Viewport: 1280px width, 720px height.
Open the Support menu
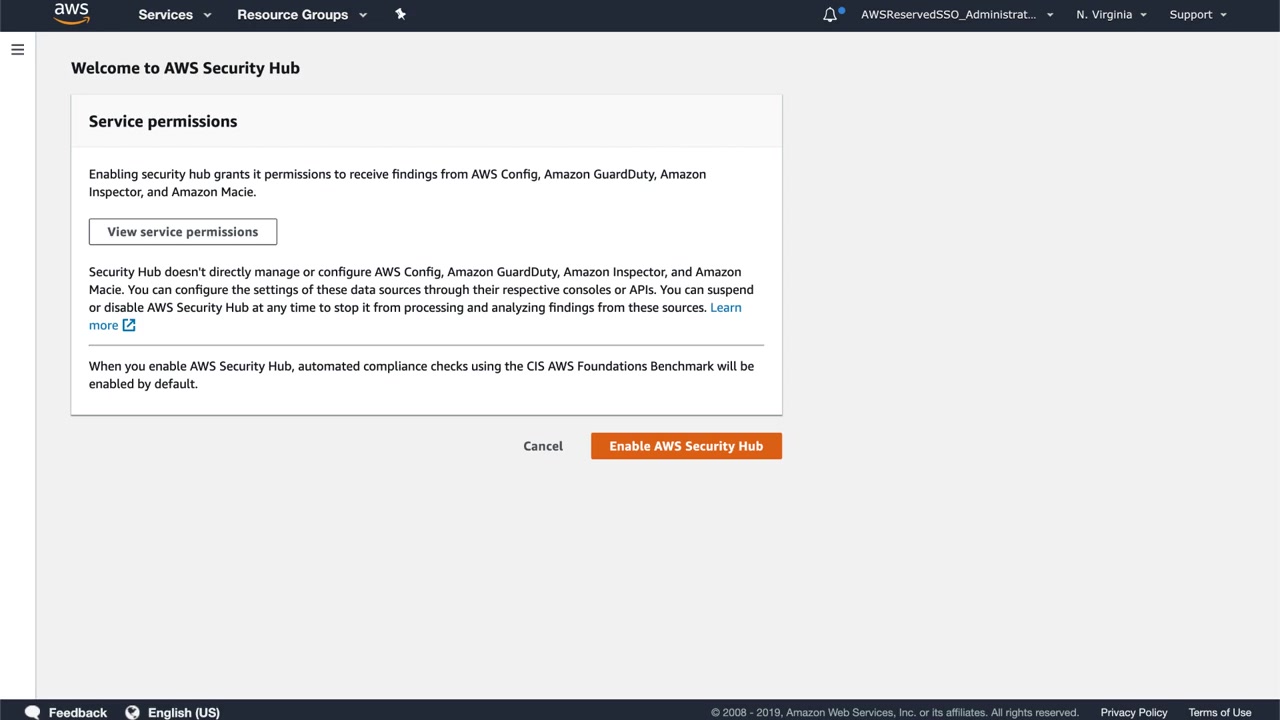tap(1198, 15)
